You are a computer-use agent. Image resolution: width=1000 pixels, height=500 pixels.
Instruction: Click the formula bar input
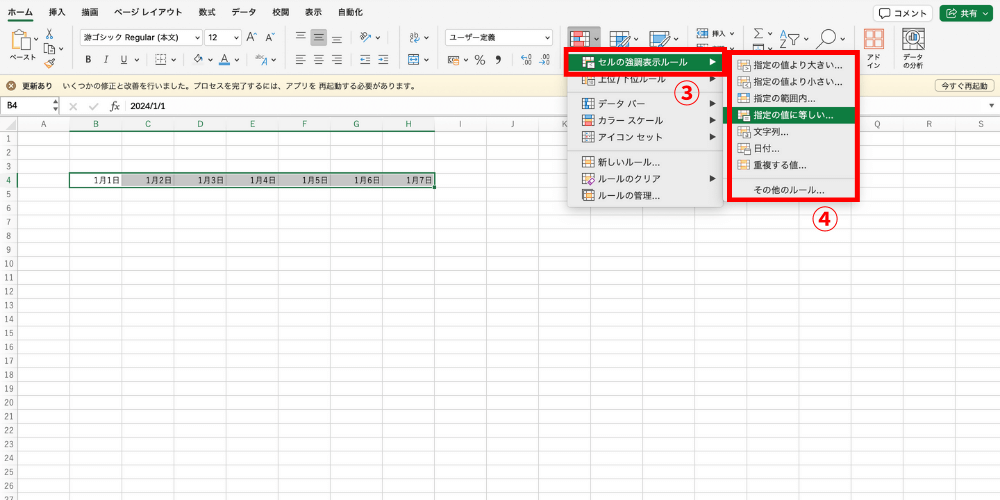click(555, 106)
